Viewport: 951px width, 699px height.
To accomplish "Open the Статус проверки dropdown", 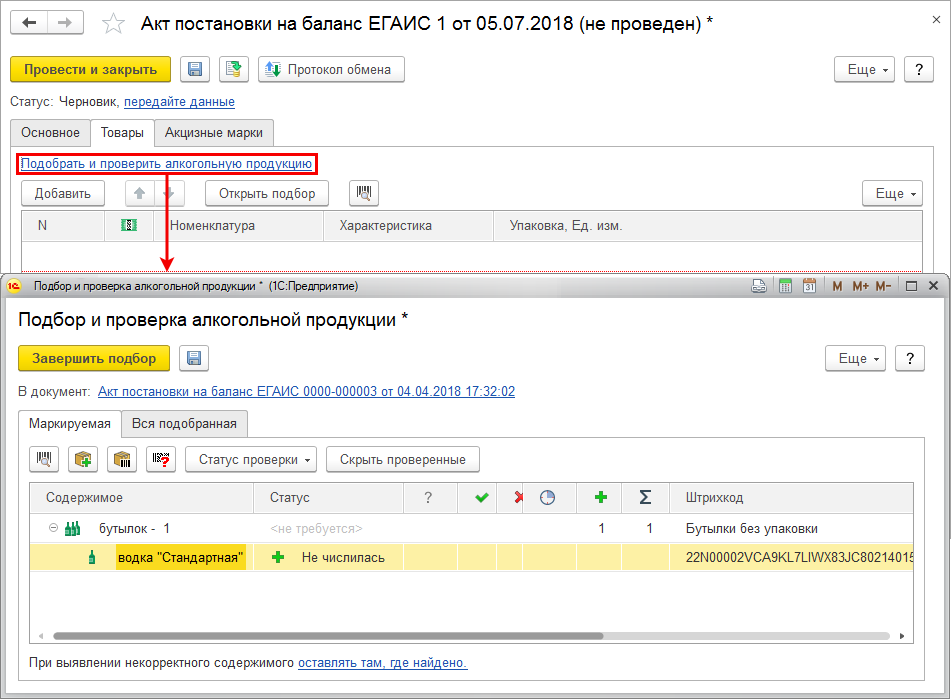I will [251, 460].
